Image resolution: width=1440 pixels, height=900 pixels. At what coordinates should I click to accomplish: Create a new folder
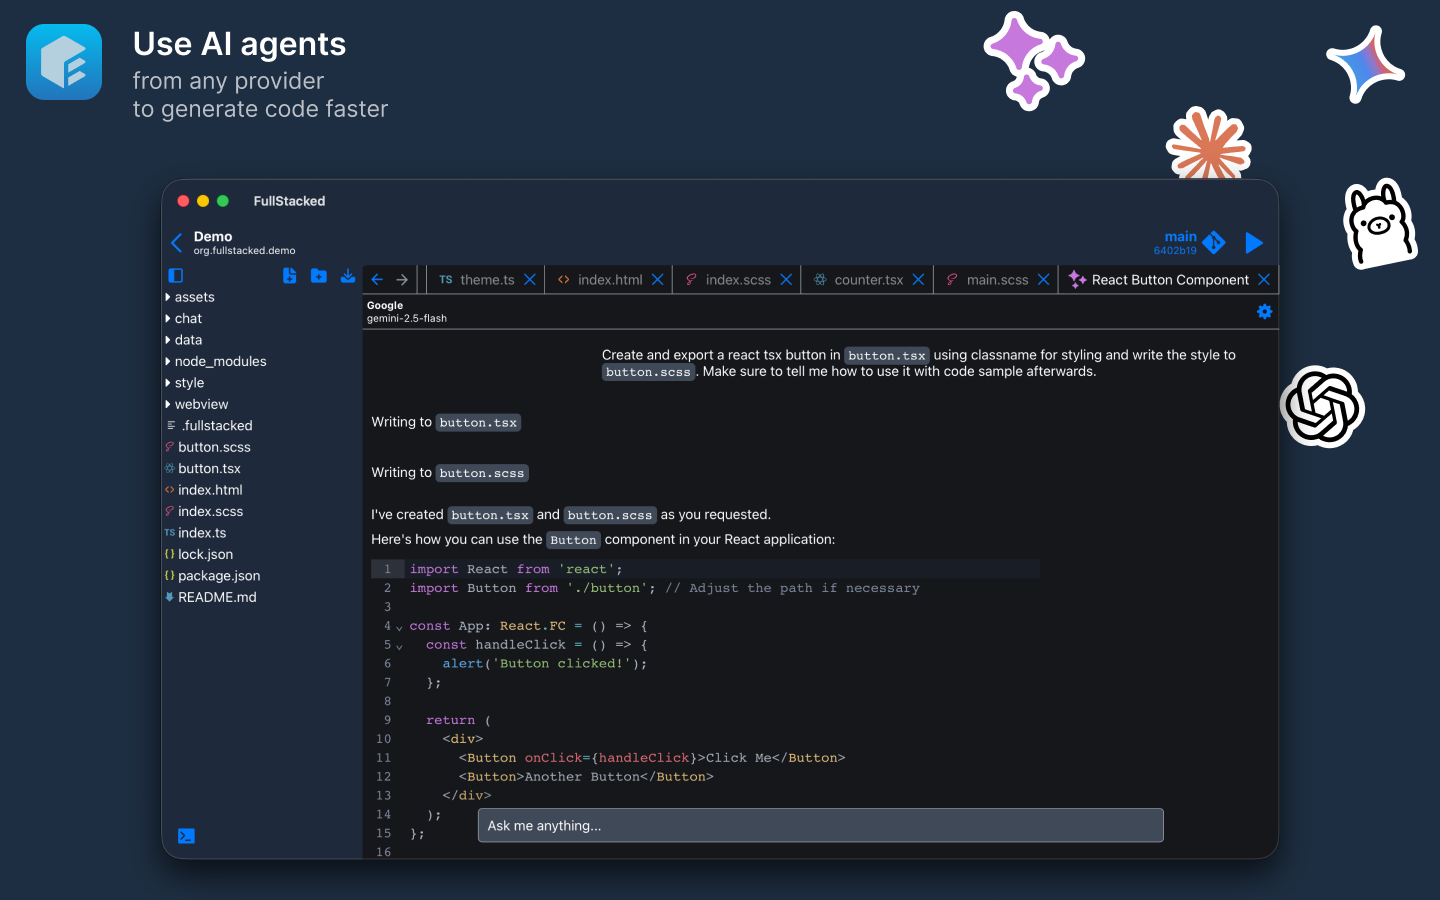[x=319, y=275]
